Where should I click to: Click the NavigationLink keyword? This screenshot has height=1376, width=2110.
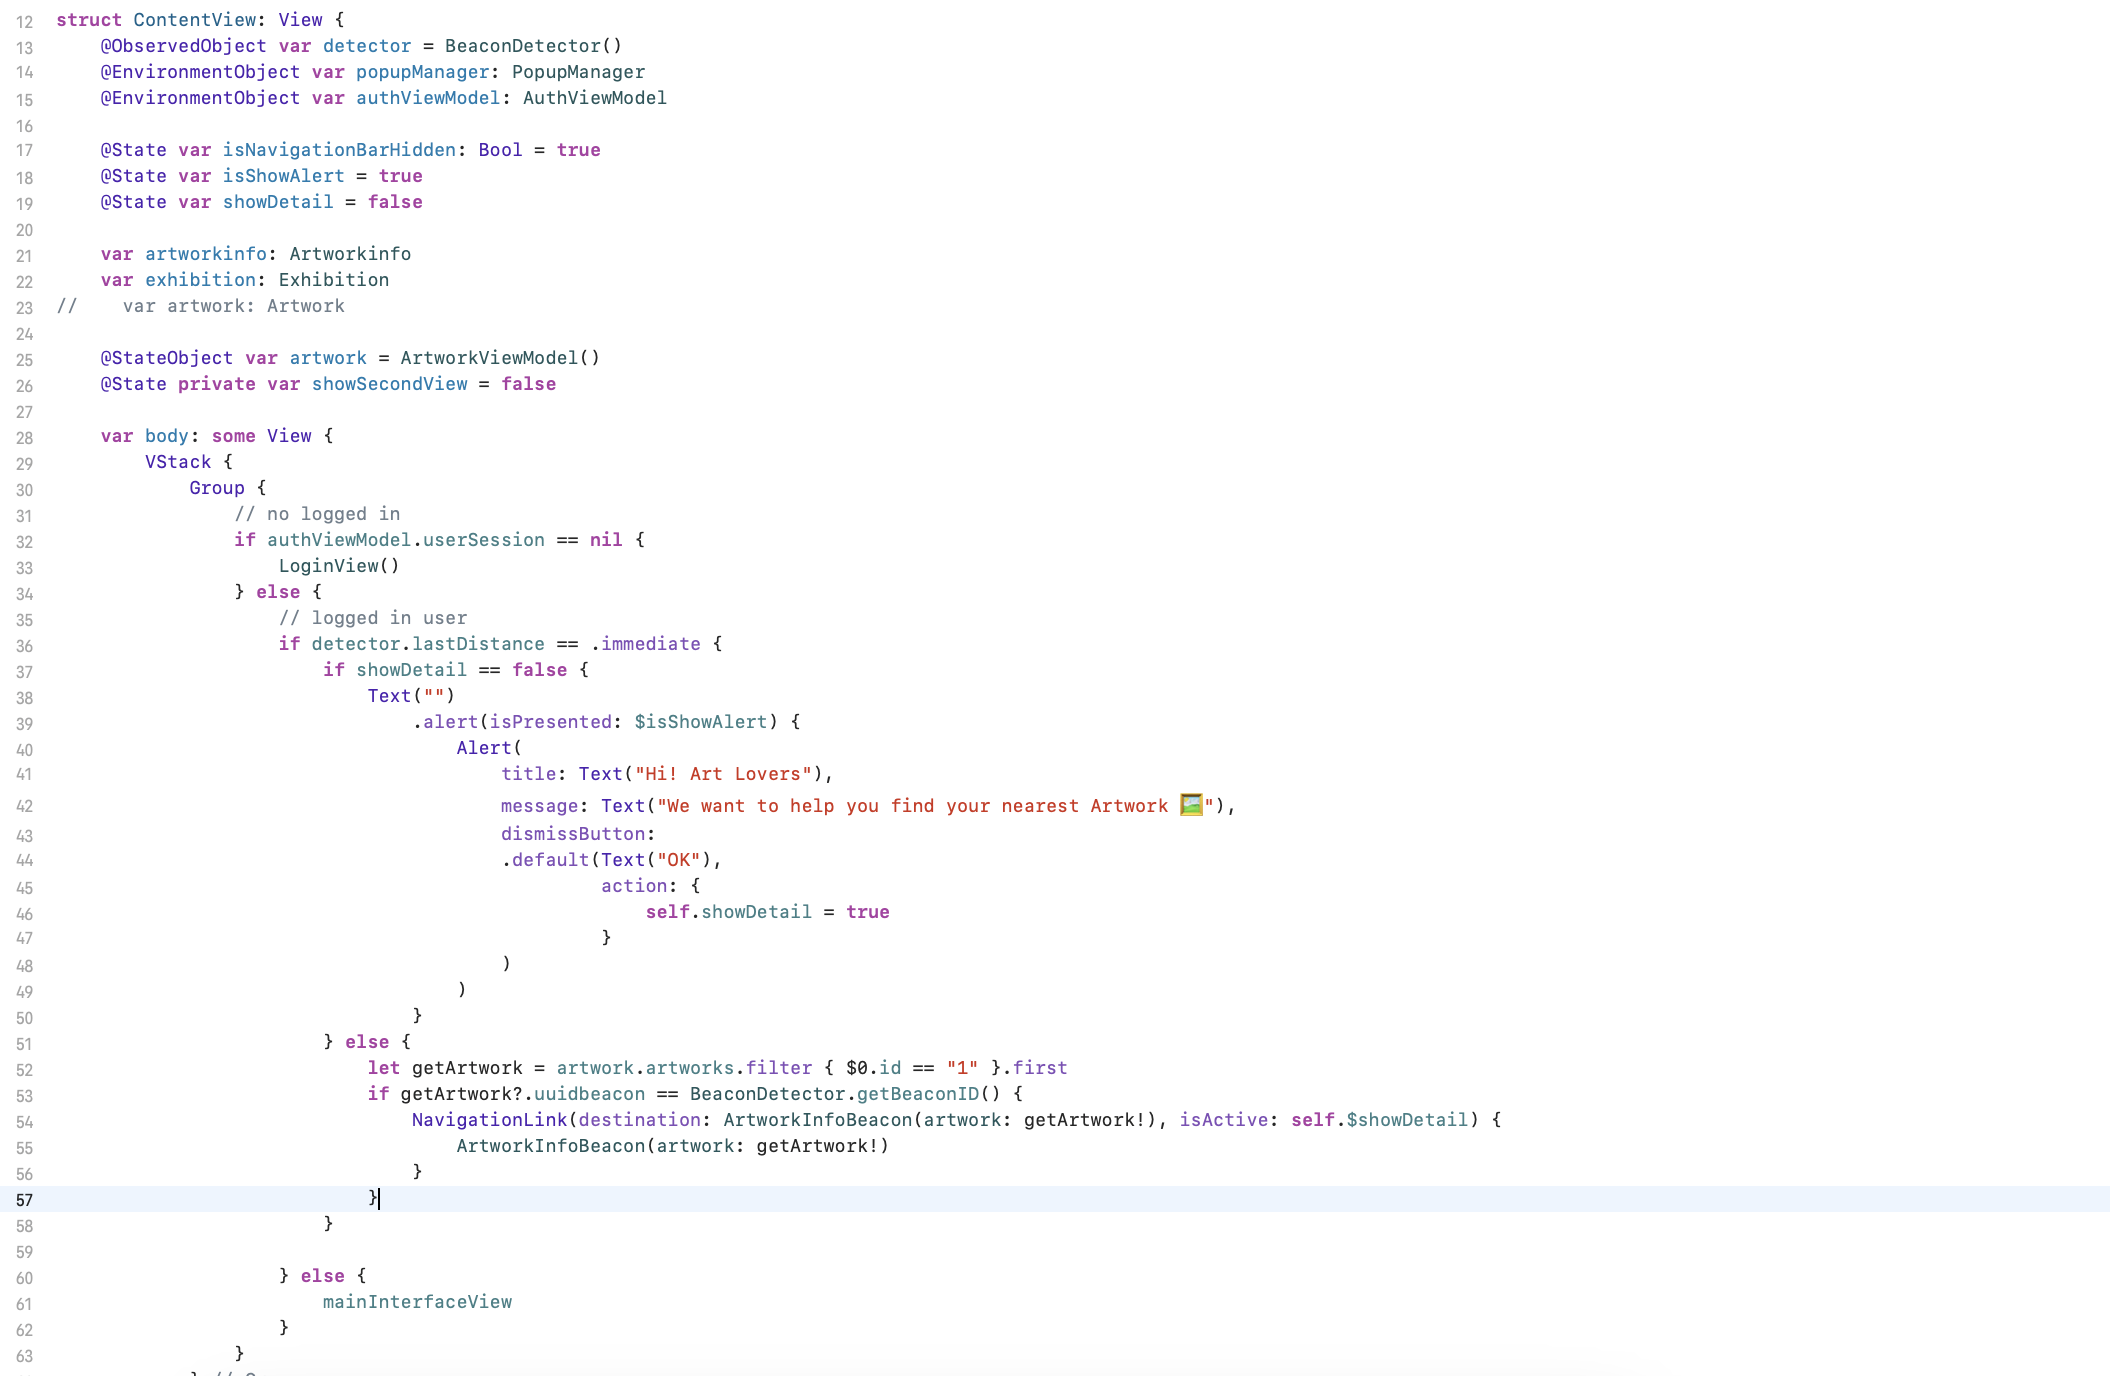[489, 1120]
